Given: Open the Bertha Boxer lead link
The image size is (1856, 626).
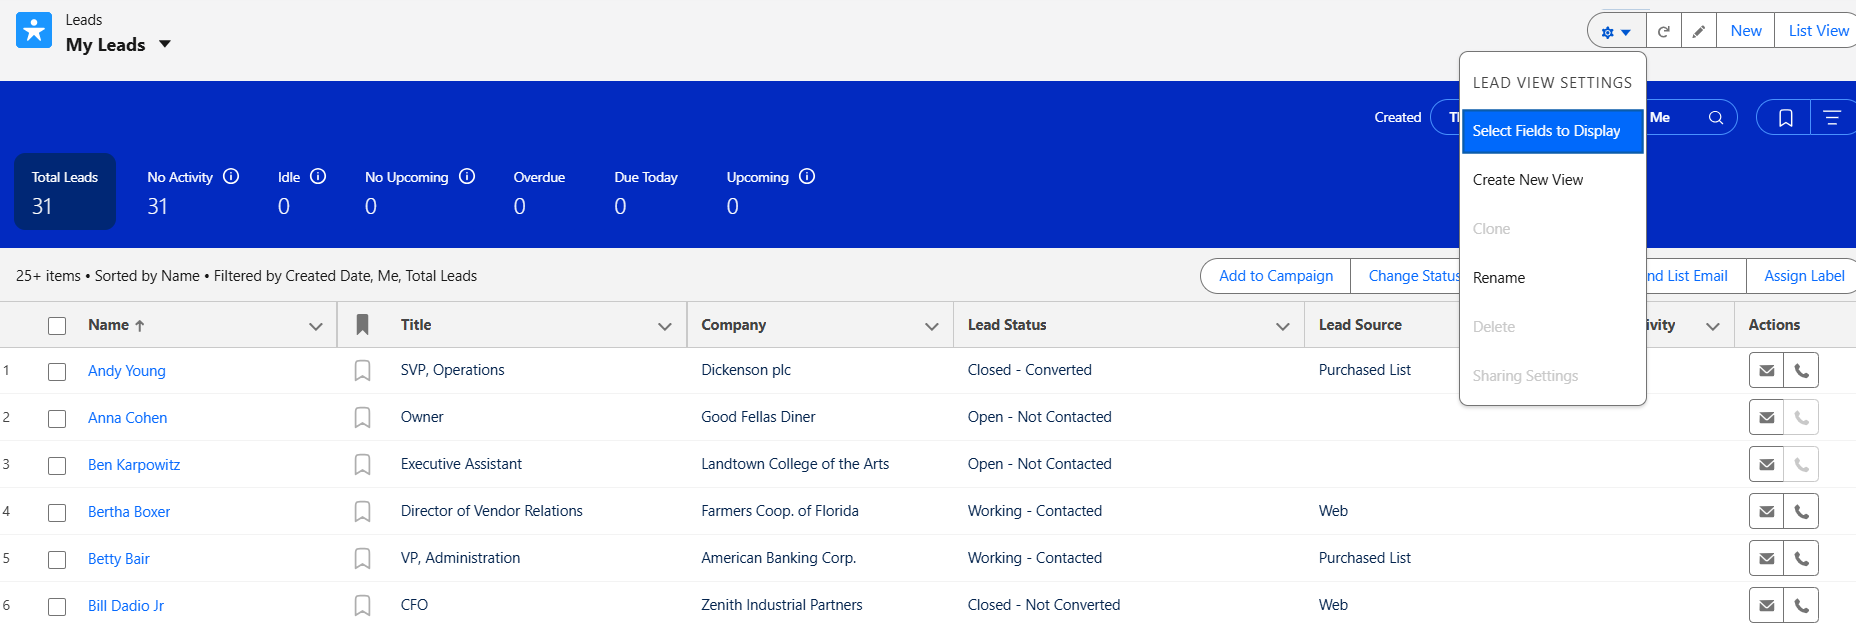Looking at the screenshot, I should [x=129, y=512].
